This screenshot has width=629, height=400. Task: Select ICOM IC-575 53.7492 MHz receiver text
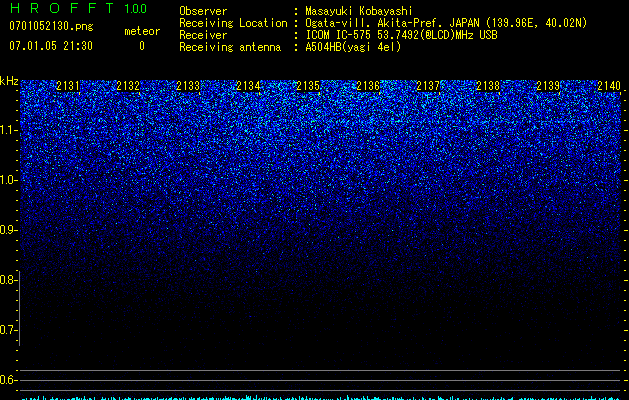tap(401, 35)
